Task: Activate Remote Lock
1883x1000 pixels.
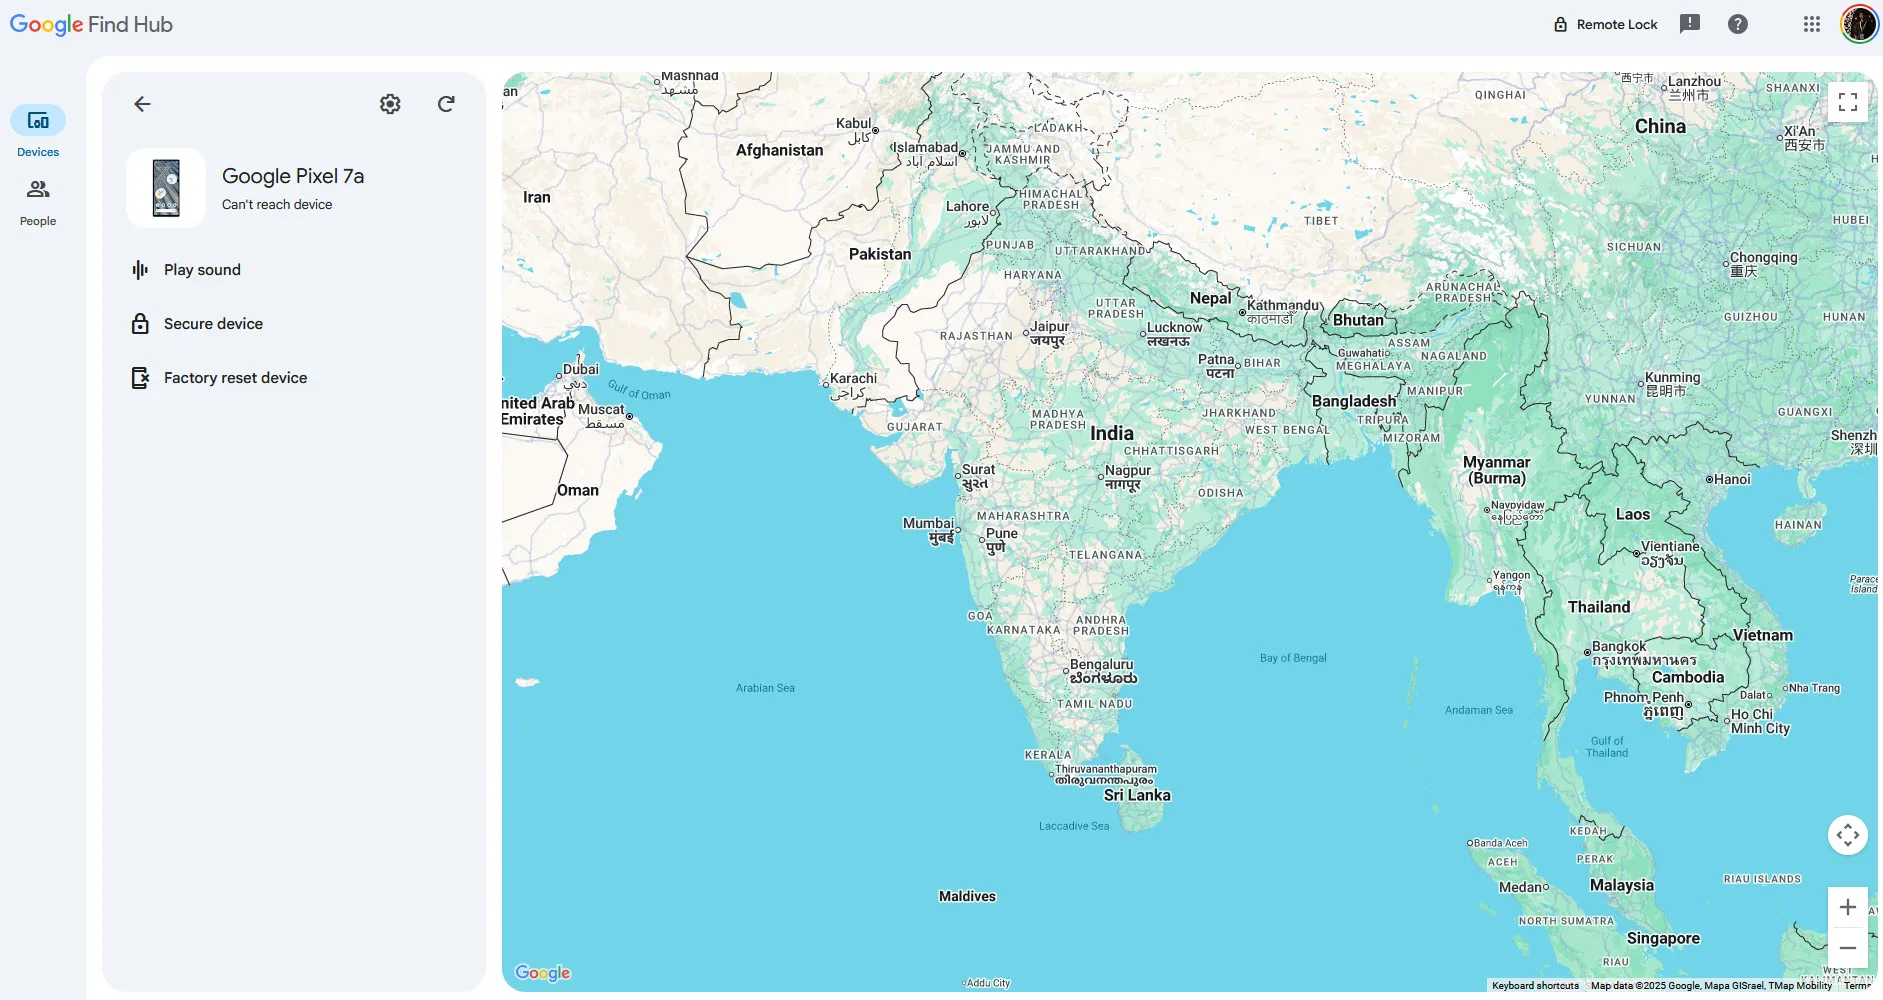Action: point(1605,23)
